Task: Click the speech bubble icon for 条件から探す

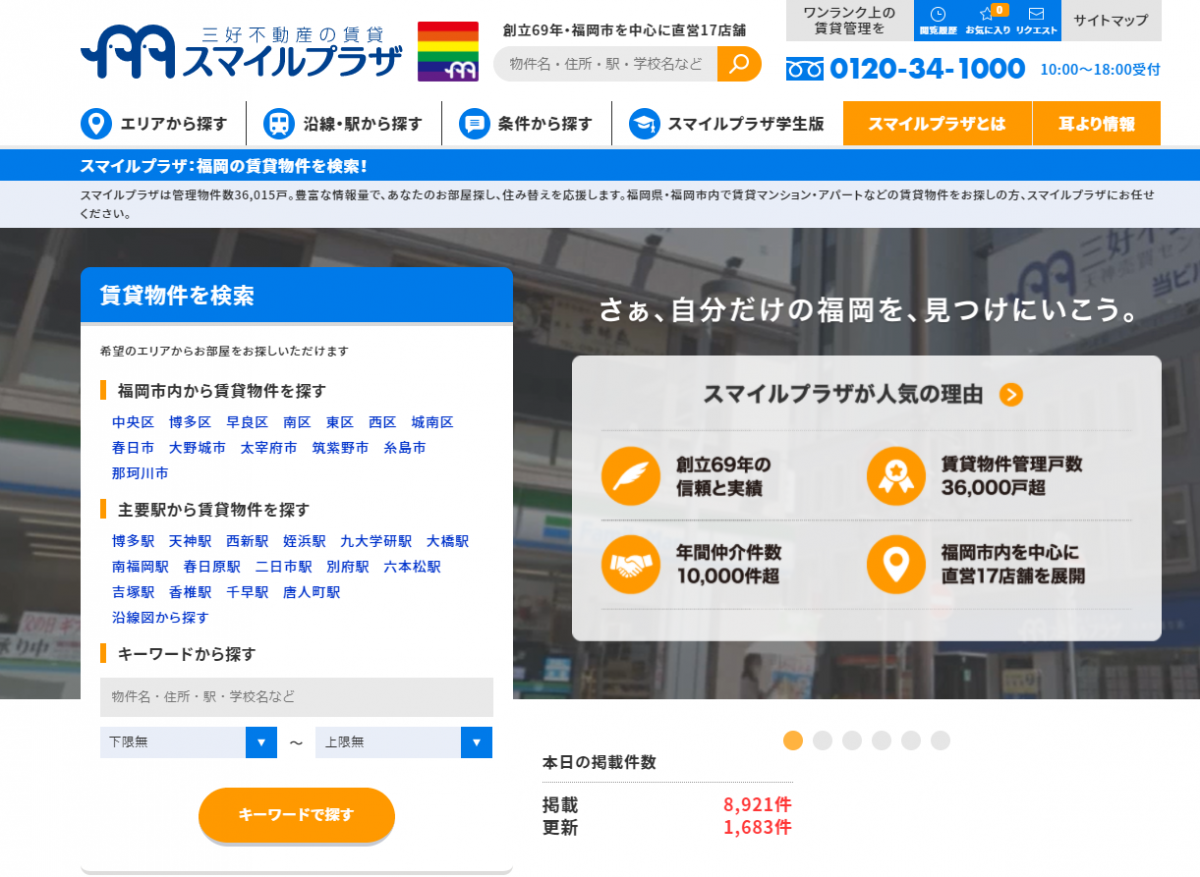Action: pyautogui.click(x=474, y=124)
